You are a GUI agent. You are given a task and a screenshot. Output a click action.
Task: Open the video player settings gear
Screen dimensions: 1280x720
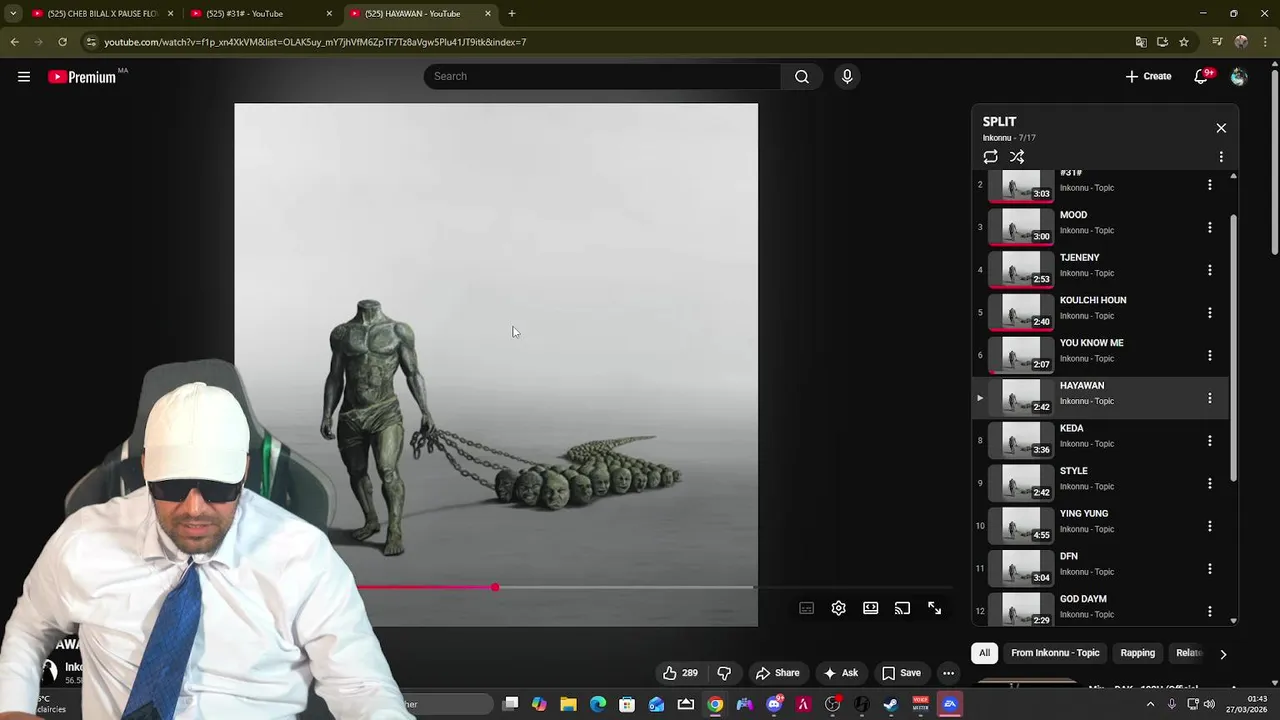point(838,608)
